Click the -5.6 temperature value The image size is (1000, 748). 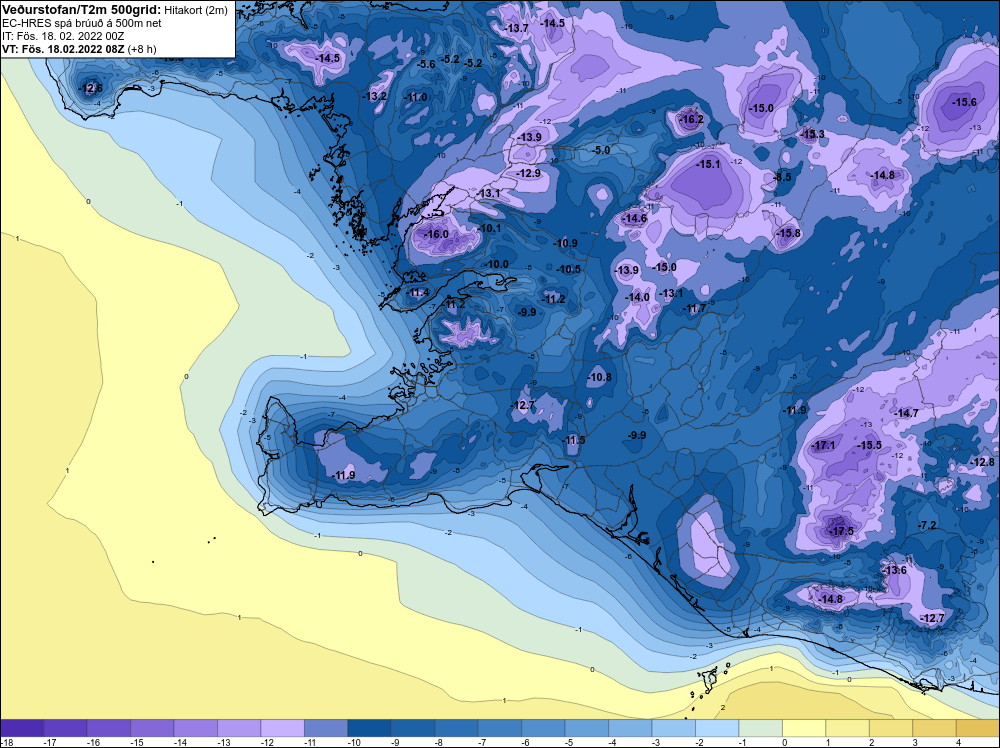(x=425, y=64)
